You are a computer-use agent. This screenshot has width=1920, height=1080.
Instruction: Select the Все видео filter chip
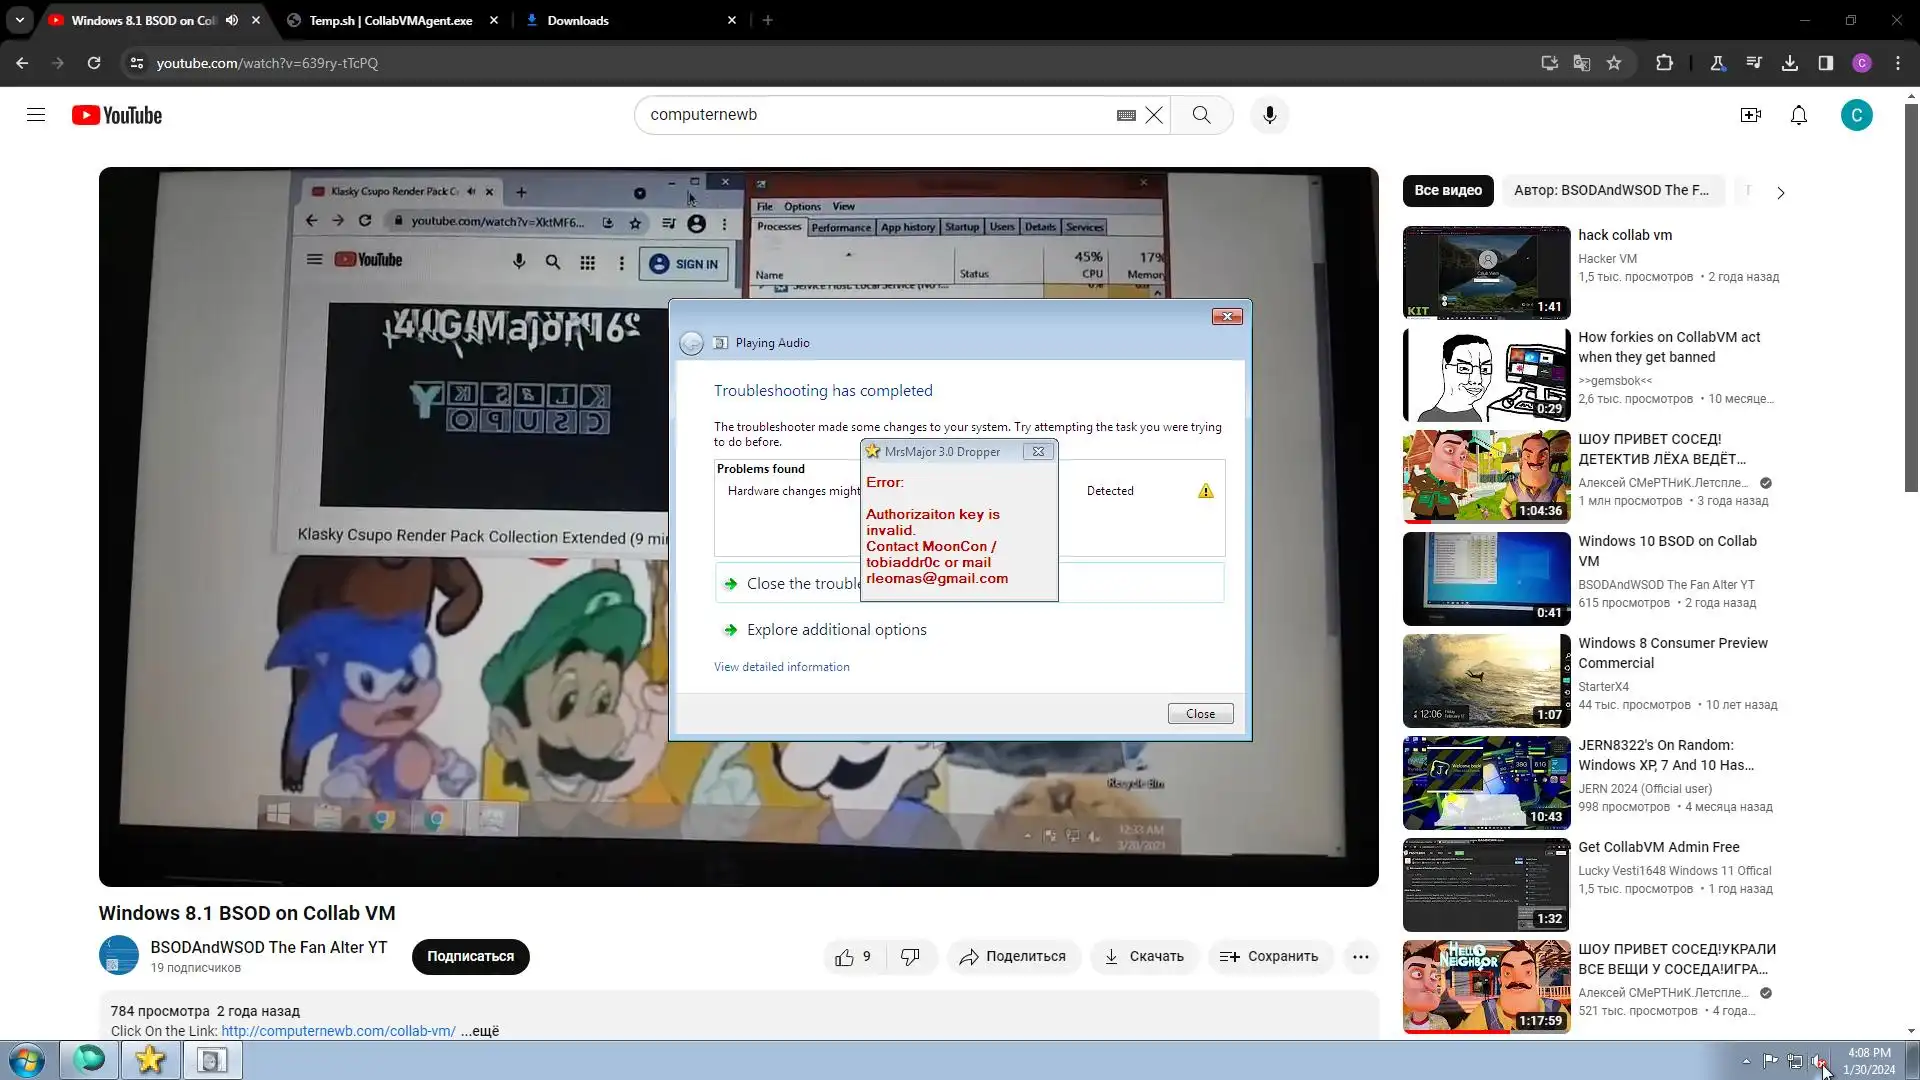(x=1447, y=190)
